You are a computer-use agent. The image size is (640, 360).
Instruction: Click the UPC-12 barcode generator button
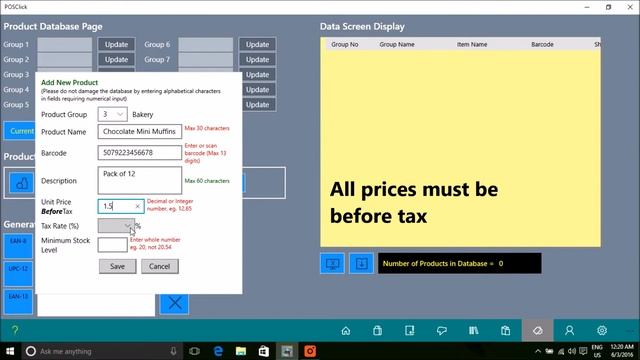[x=18, y=274]
